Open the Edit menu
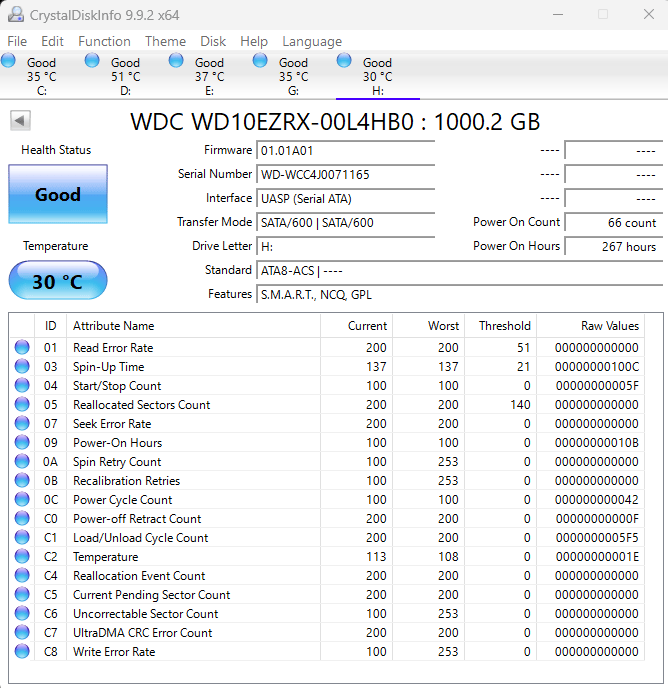This screenshot has height=688, width=668. click(x=52, y=41)
